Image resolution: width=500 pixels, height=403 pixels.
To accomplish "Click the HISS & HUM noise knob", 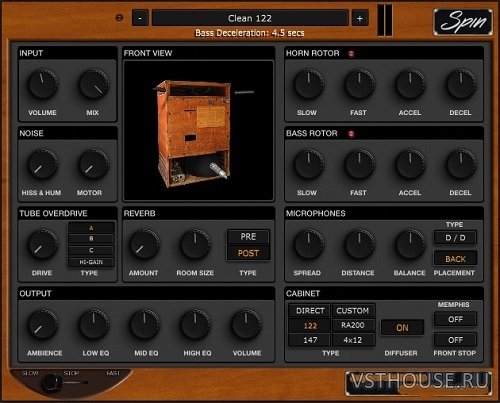I will tap(43, 164).
